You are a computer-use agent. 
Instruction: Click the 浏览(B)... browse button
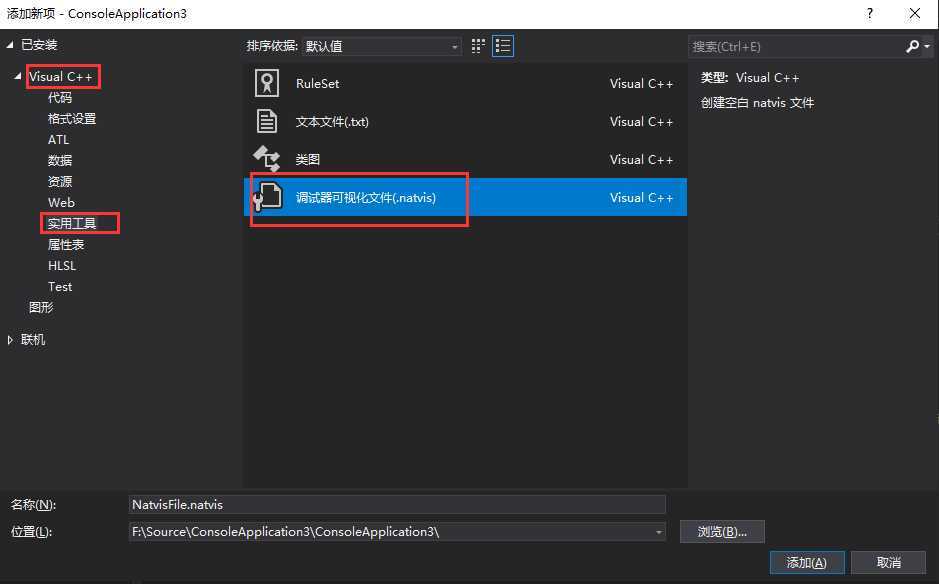[722, 531]
